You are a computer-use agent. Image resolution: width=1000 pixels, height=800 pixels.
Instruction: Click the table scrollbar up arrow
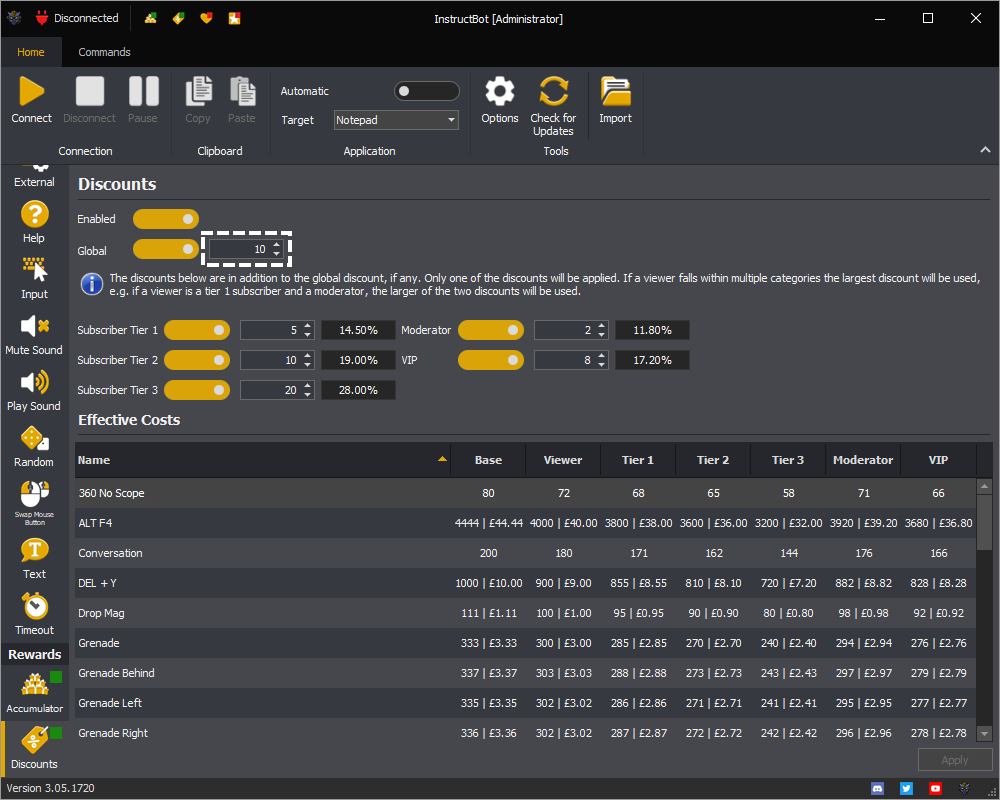point(985,486)
